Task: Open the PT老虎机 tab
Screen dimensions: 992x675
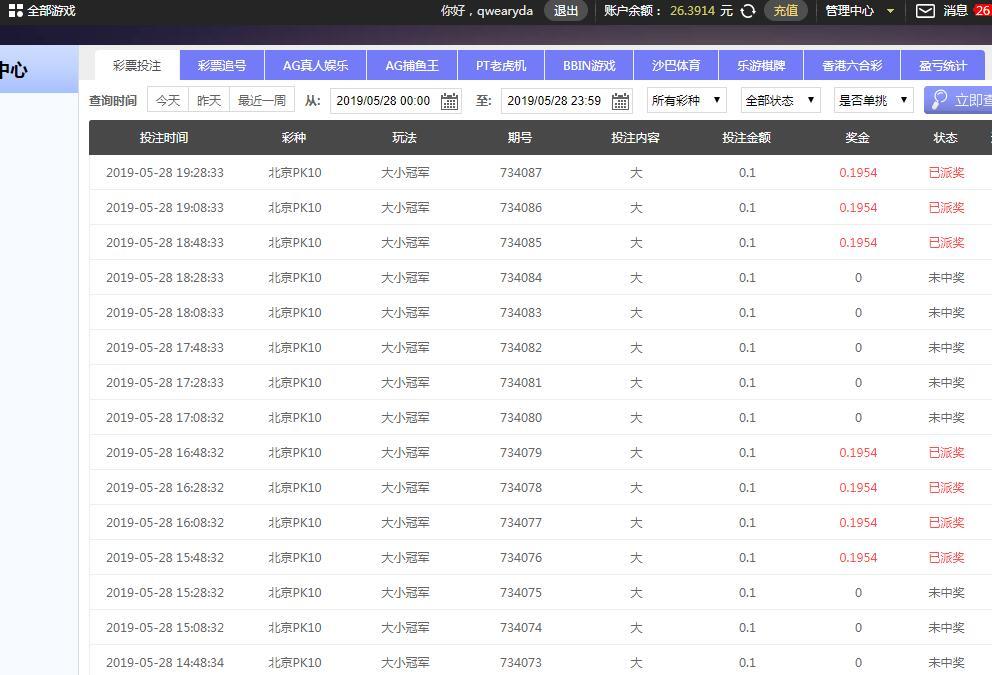Action: pyautogui.click(x=501, y=65)
